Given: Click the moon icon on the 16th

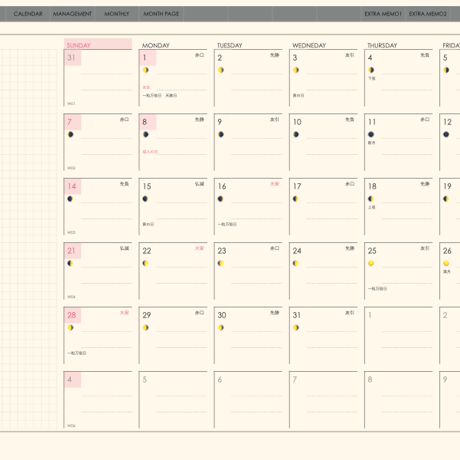Looking at the screenshot, I should pos(220,199).
